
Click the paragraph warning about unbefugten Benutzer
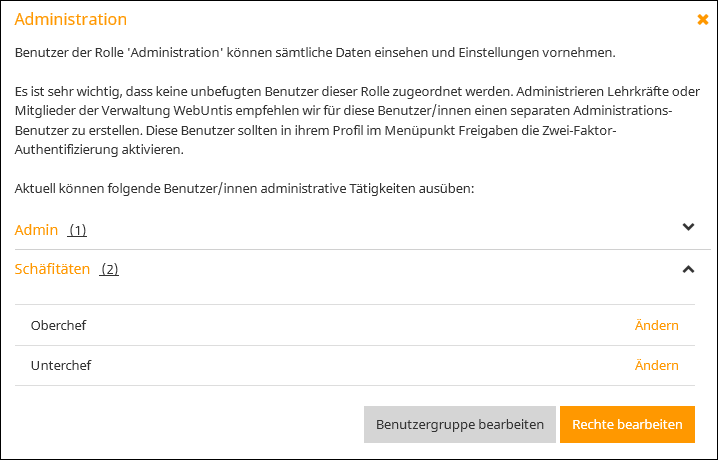pyautogui.click(x=357, y=120)
